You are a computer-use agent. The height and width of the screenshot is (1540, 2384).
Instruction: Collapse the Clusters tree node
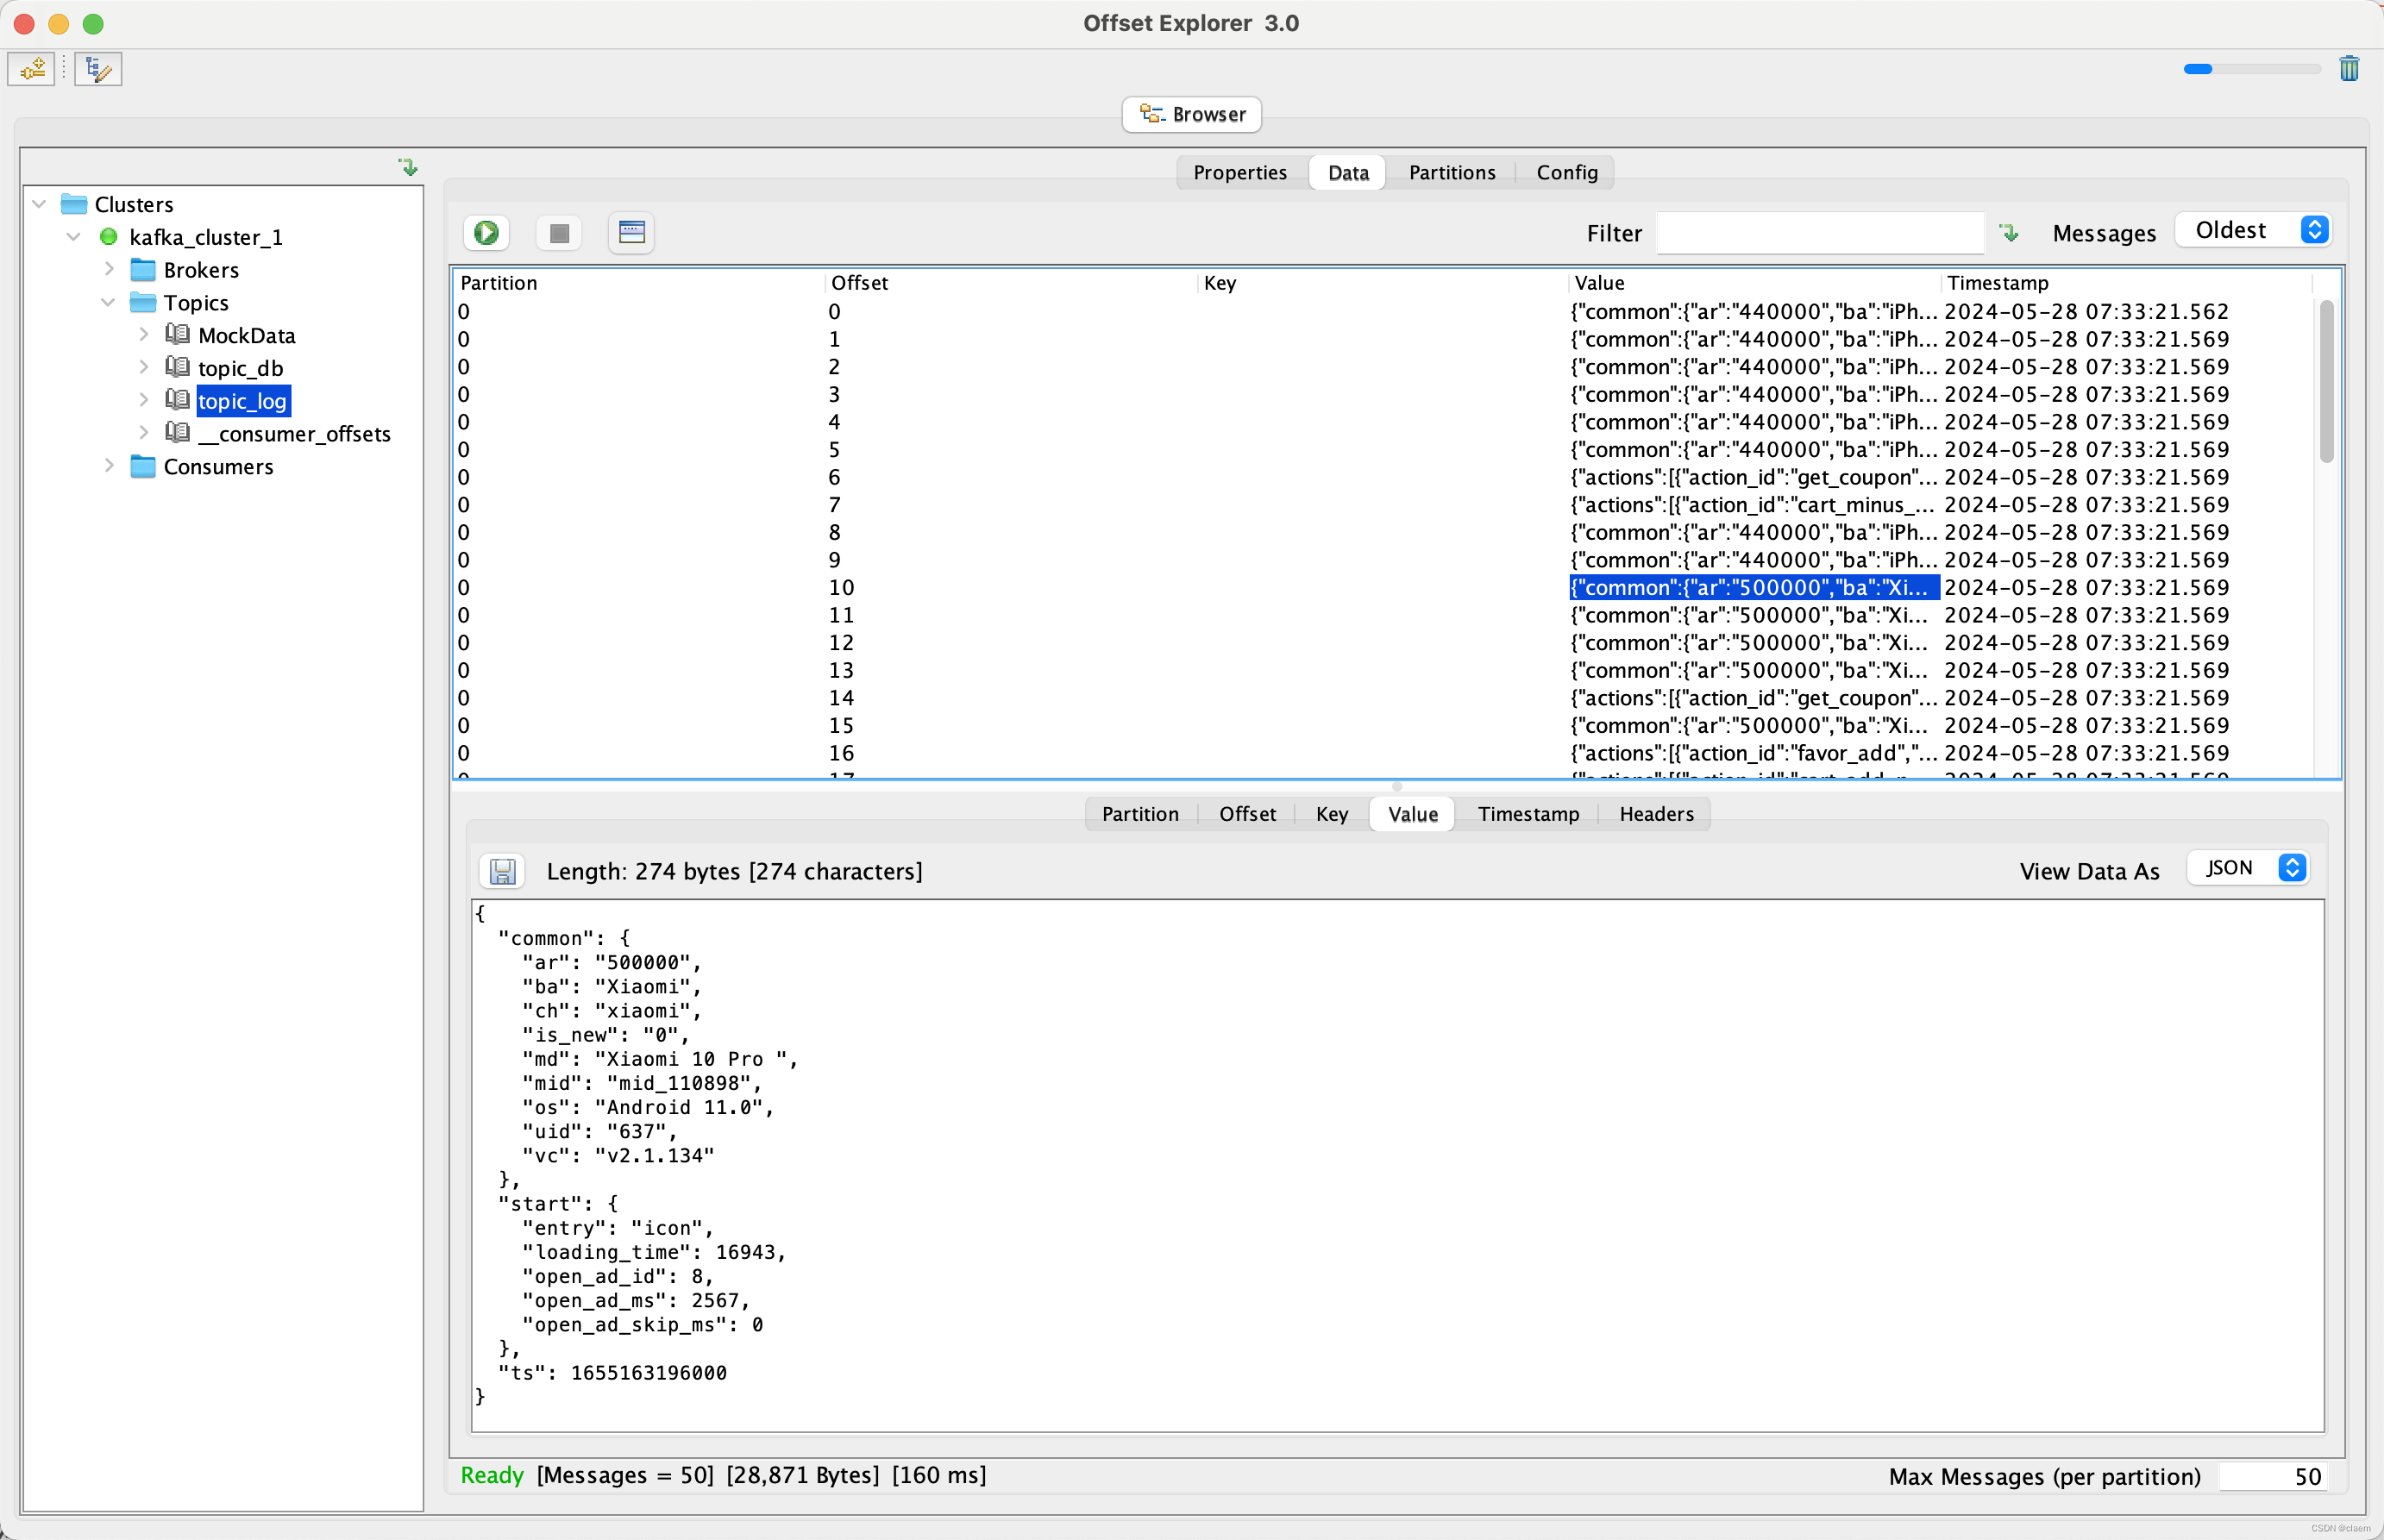coord(40,204)
